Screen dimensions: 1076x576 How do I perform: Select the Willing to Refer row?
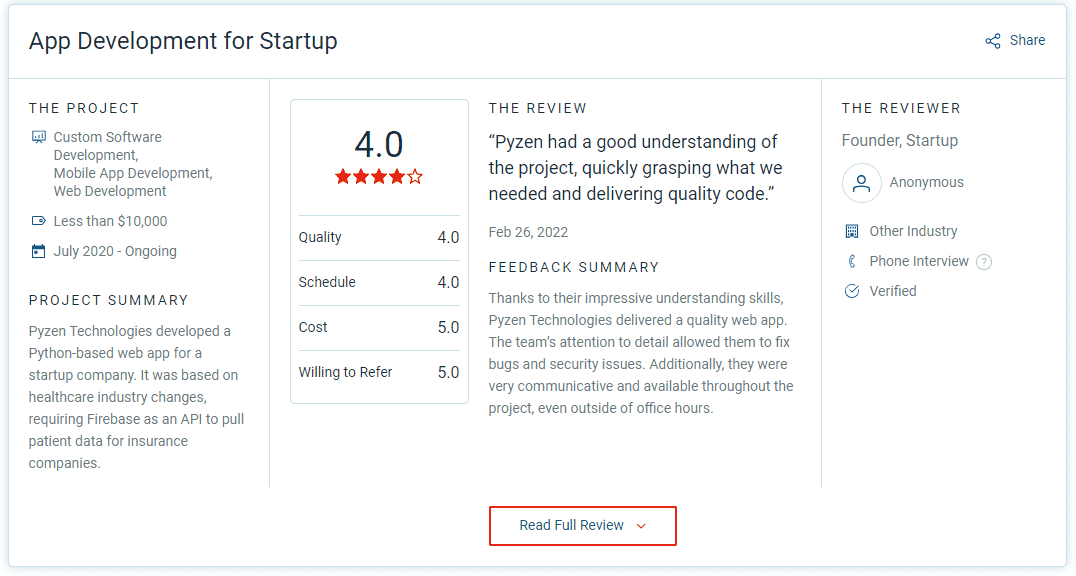(379, 373)
